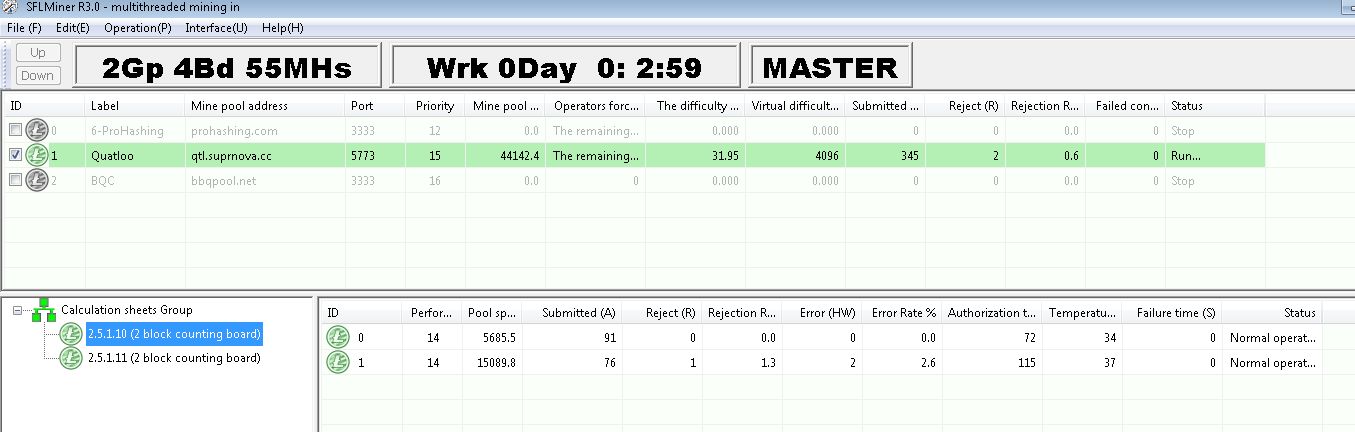Click the green icon for board ID 0
This screenshot has width=1355, height=432.
(338, 338)
